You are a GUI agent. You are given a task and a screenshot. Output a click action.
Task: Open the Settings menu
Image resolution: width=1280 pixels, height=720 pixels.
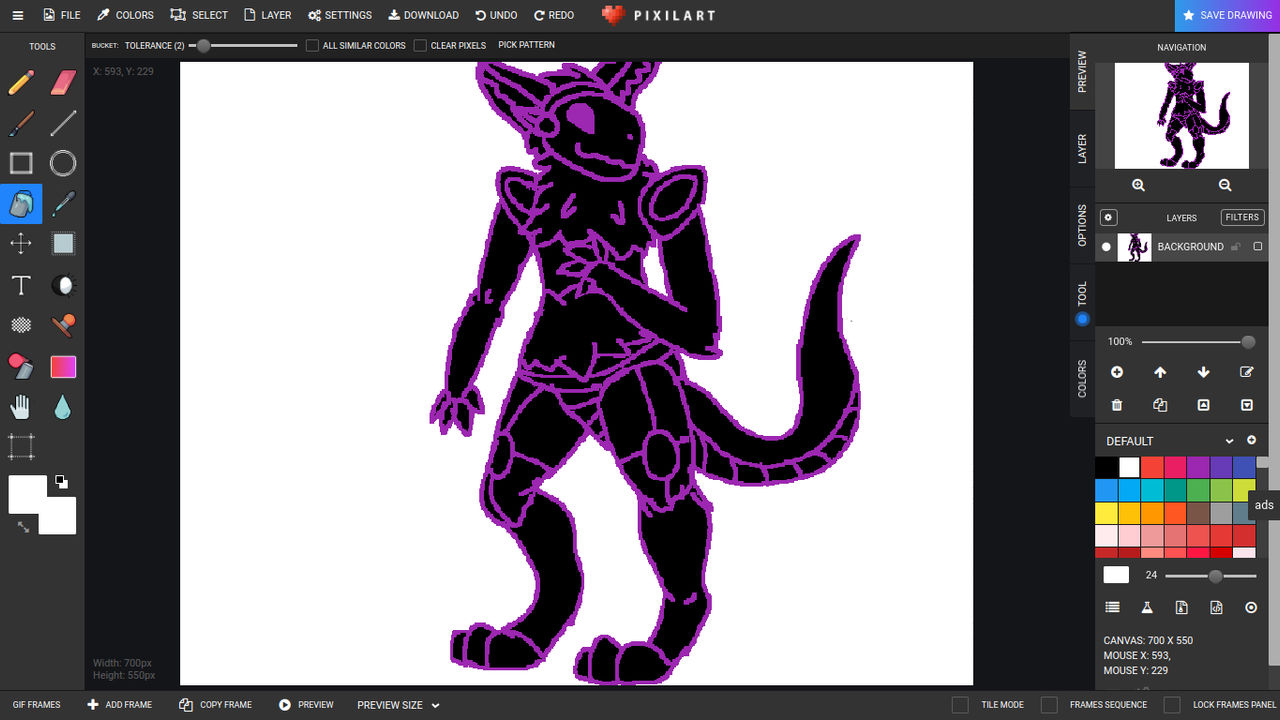click(x=340, y=15)
